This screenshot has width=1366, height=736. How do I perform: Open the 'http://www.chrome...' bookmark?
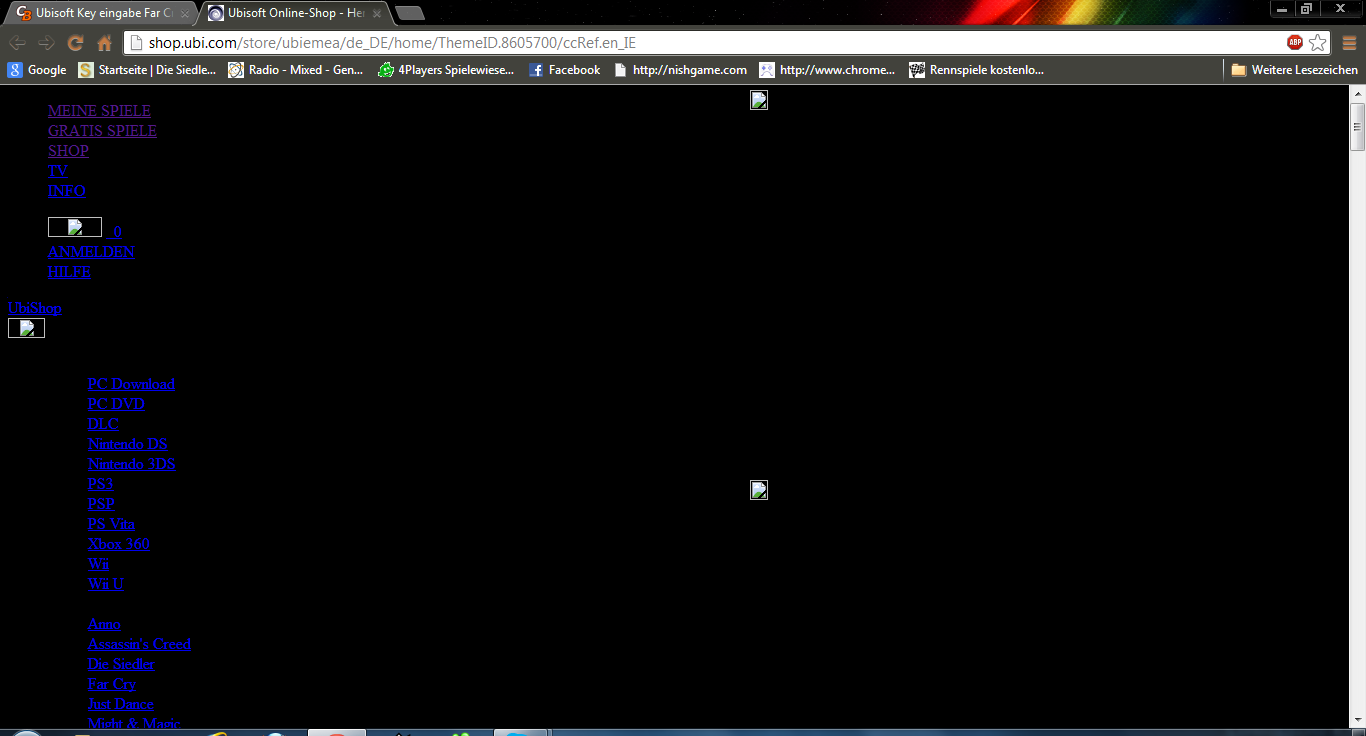(828, 70)
